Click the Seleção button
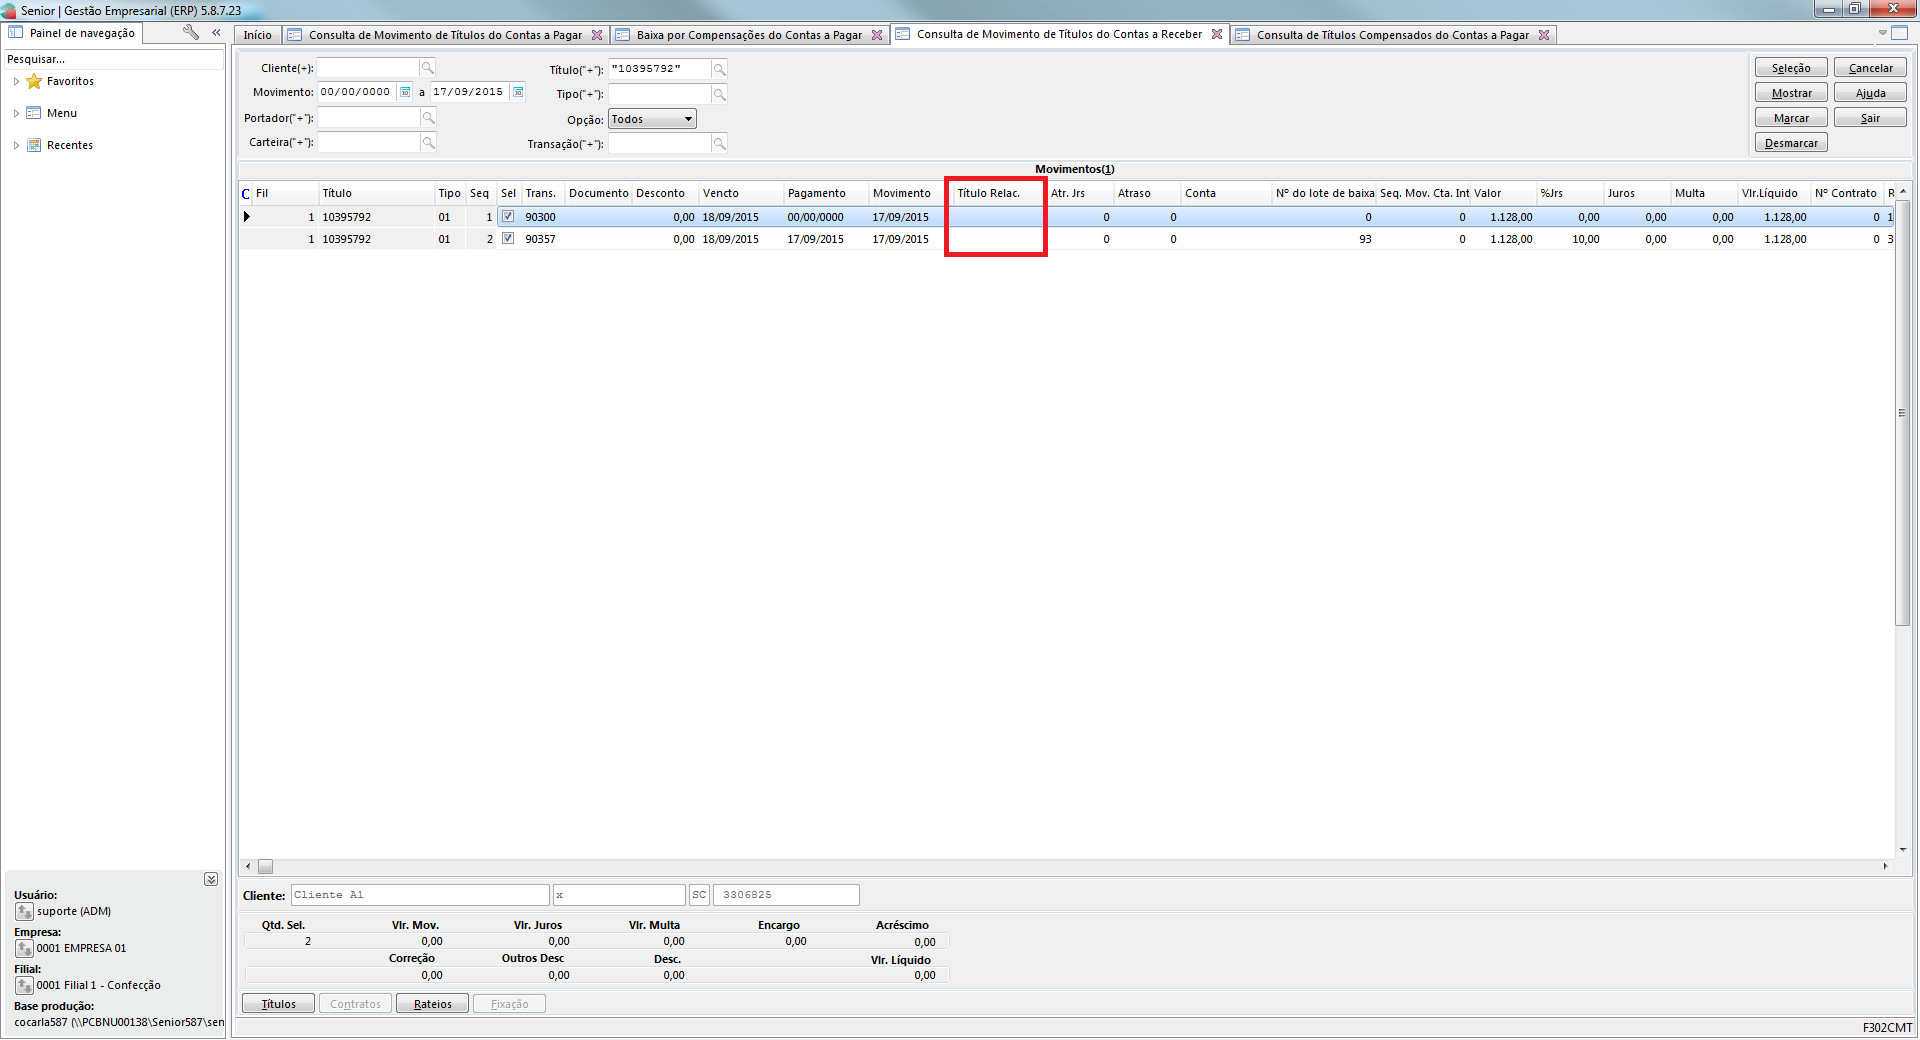Image resolution: width=1920 pixels, height=1040 pixels. pyautogui.click(x=1791, y=68)
